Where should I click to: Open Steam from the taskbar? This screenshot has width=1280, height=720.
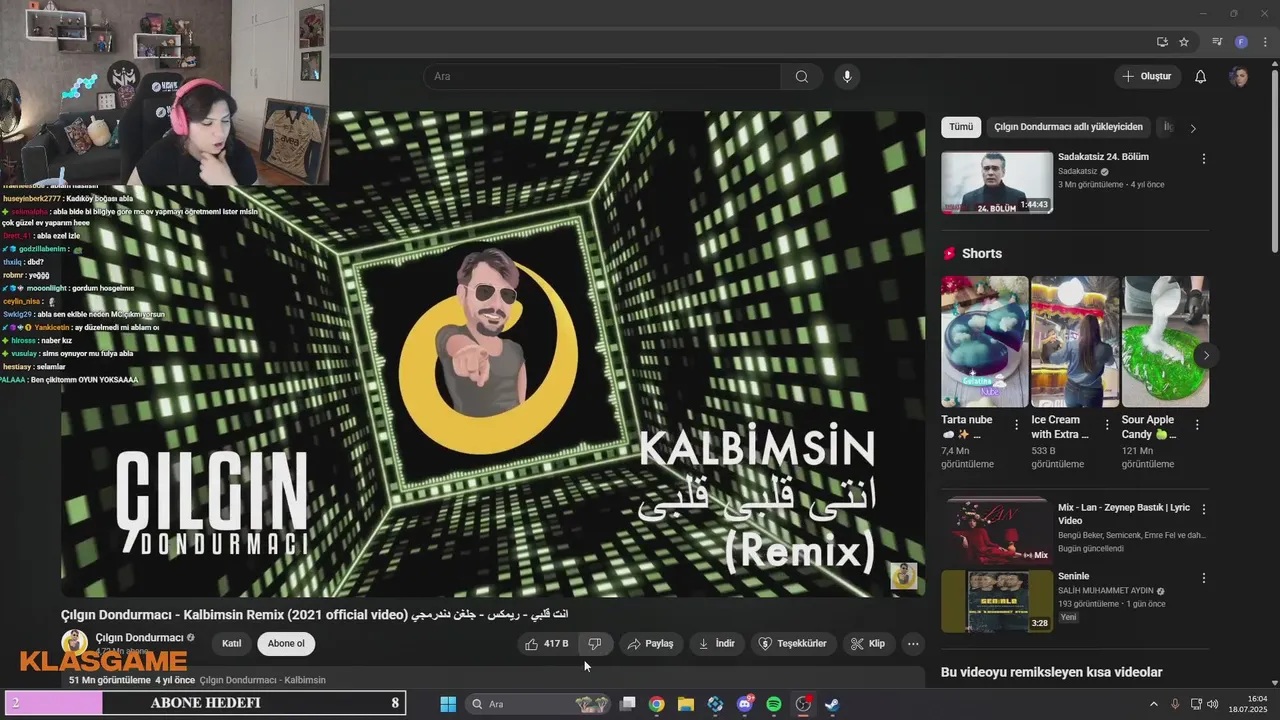point(832,704)
